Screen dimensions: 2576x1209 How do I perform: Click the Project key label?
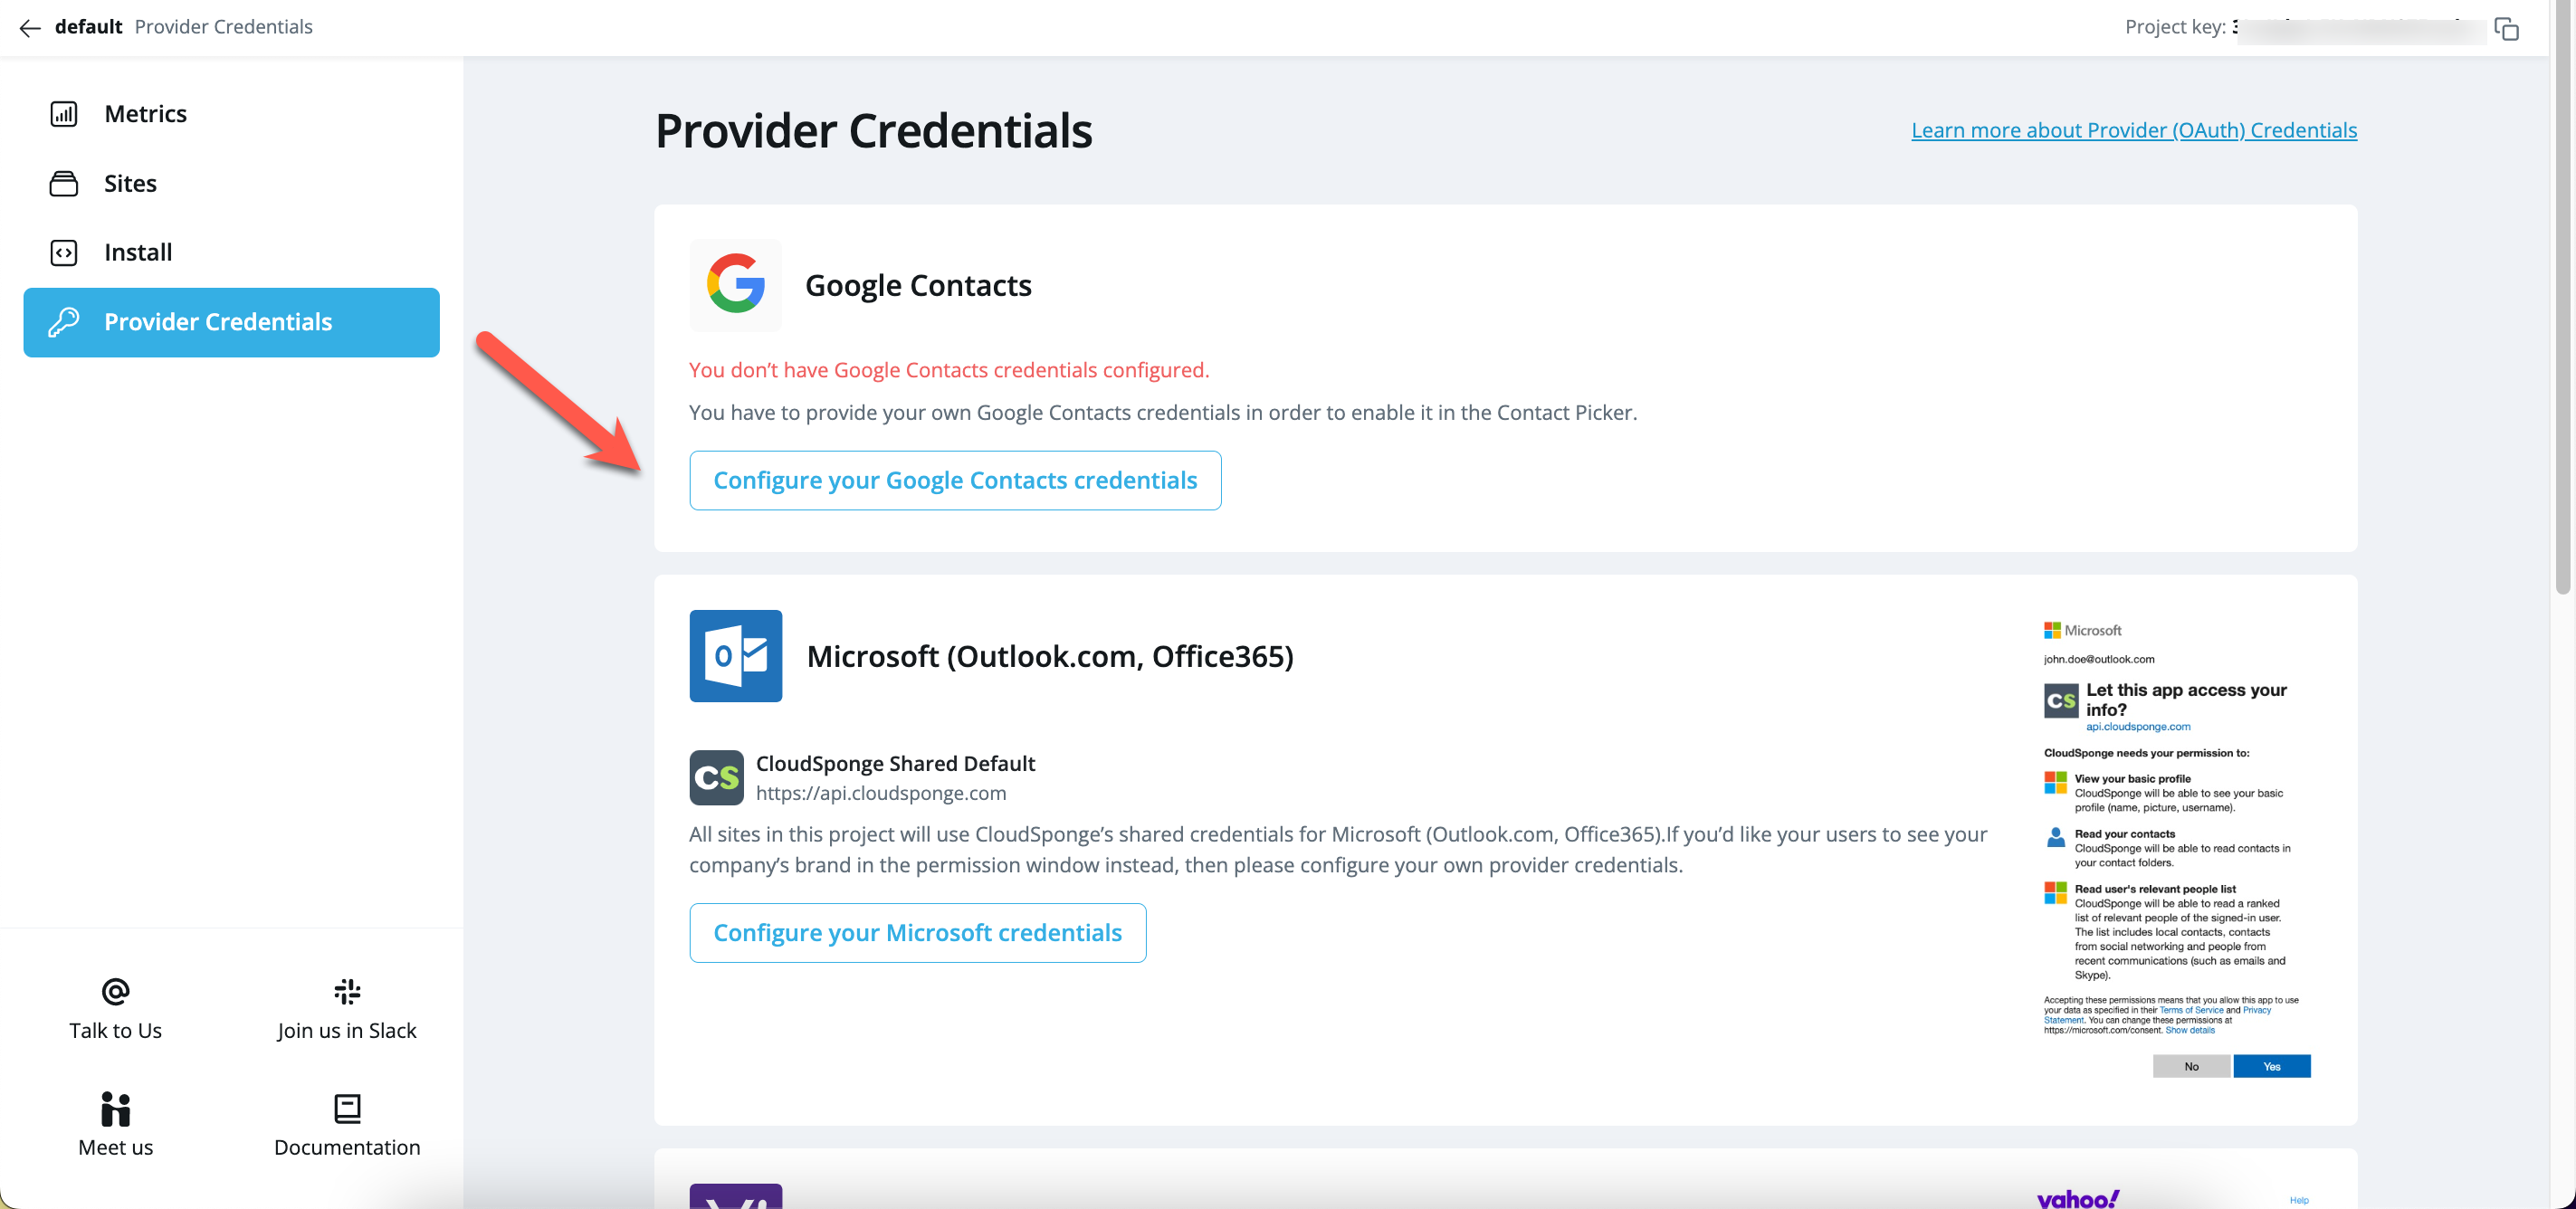pyautogui.click(x=2175, y=27)
